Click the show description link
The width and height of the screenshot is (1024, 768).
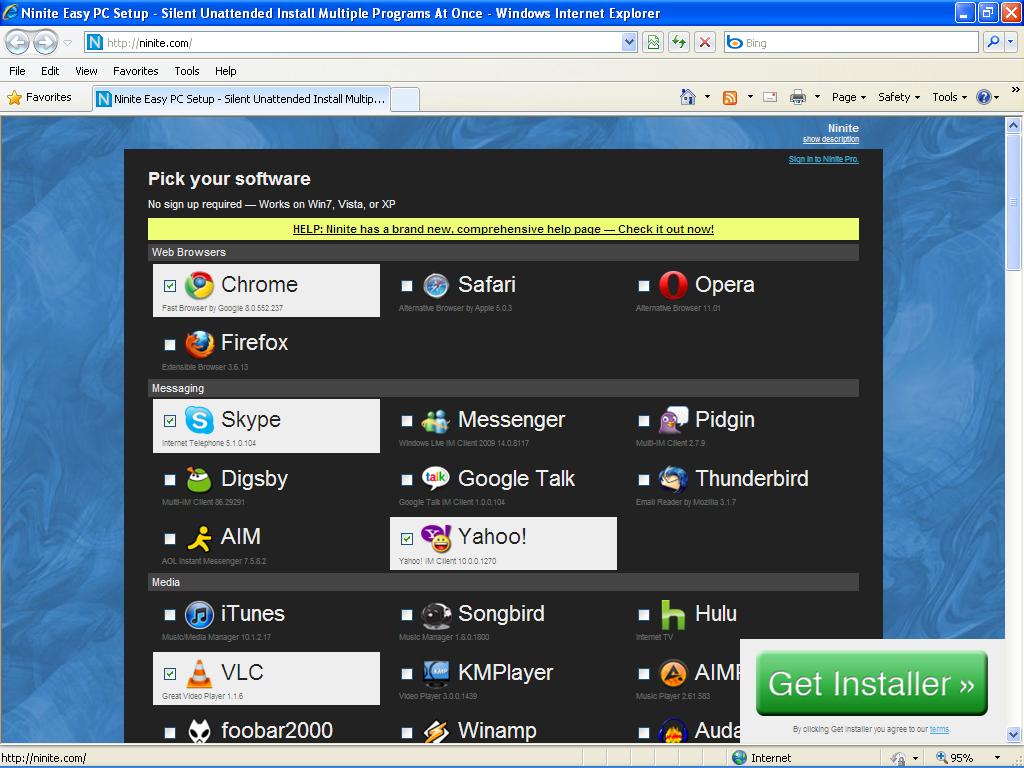point(831,139)
